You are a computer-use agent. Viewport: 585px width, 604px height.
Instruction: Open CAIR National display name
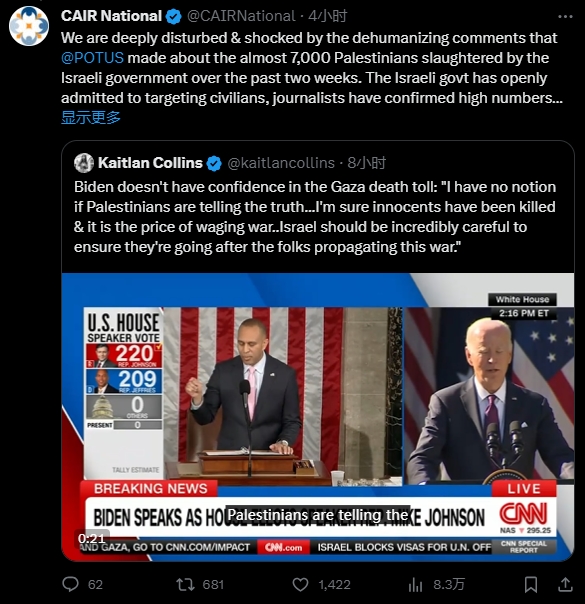111,16
